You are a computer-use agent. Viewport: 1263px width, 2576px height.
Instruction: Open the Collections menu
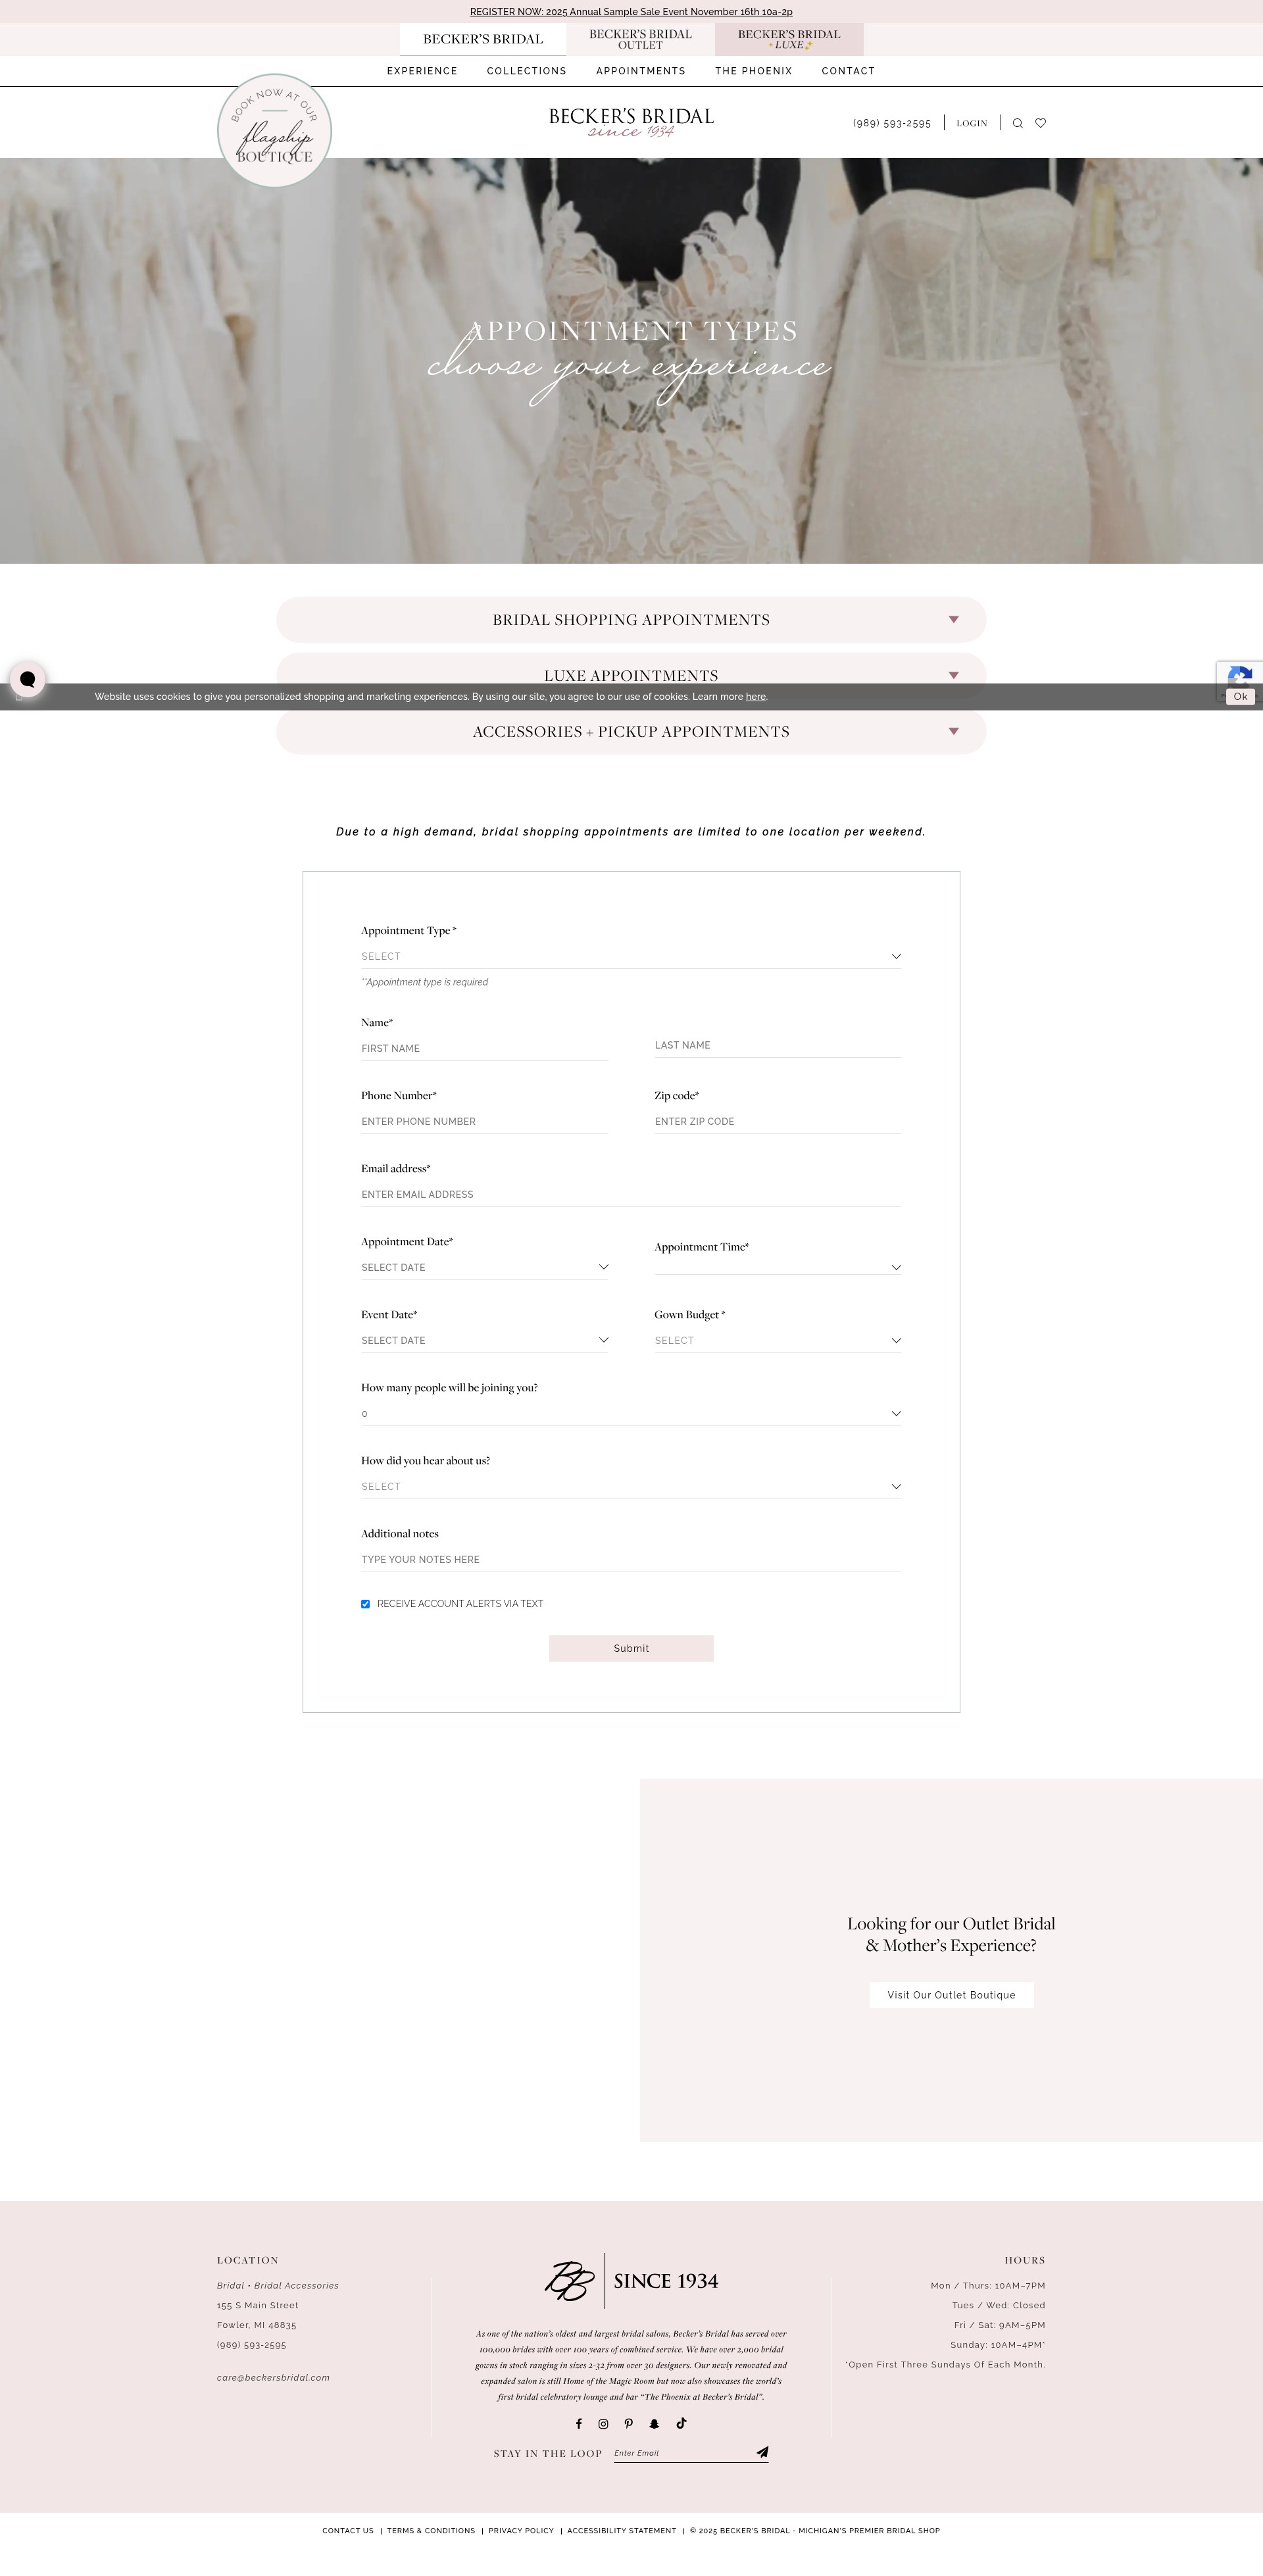tap(527, 71)
